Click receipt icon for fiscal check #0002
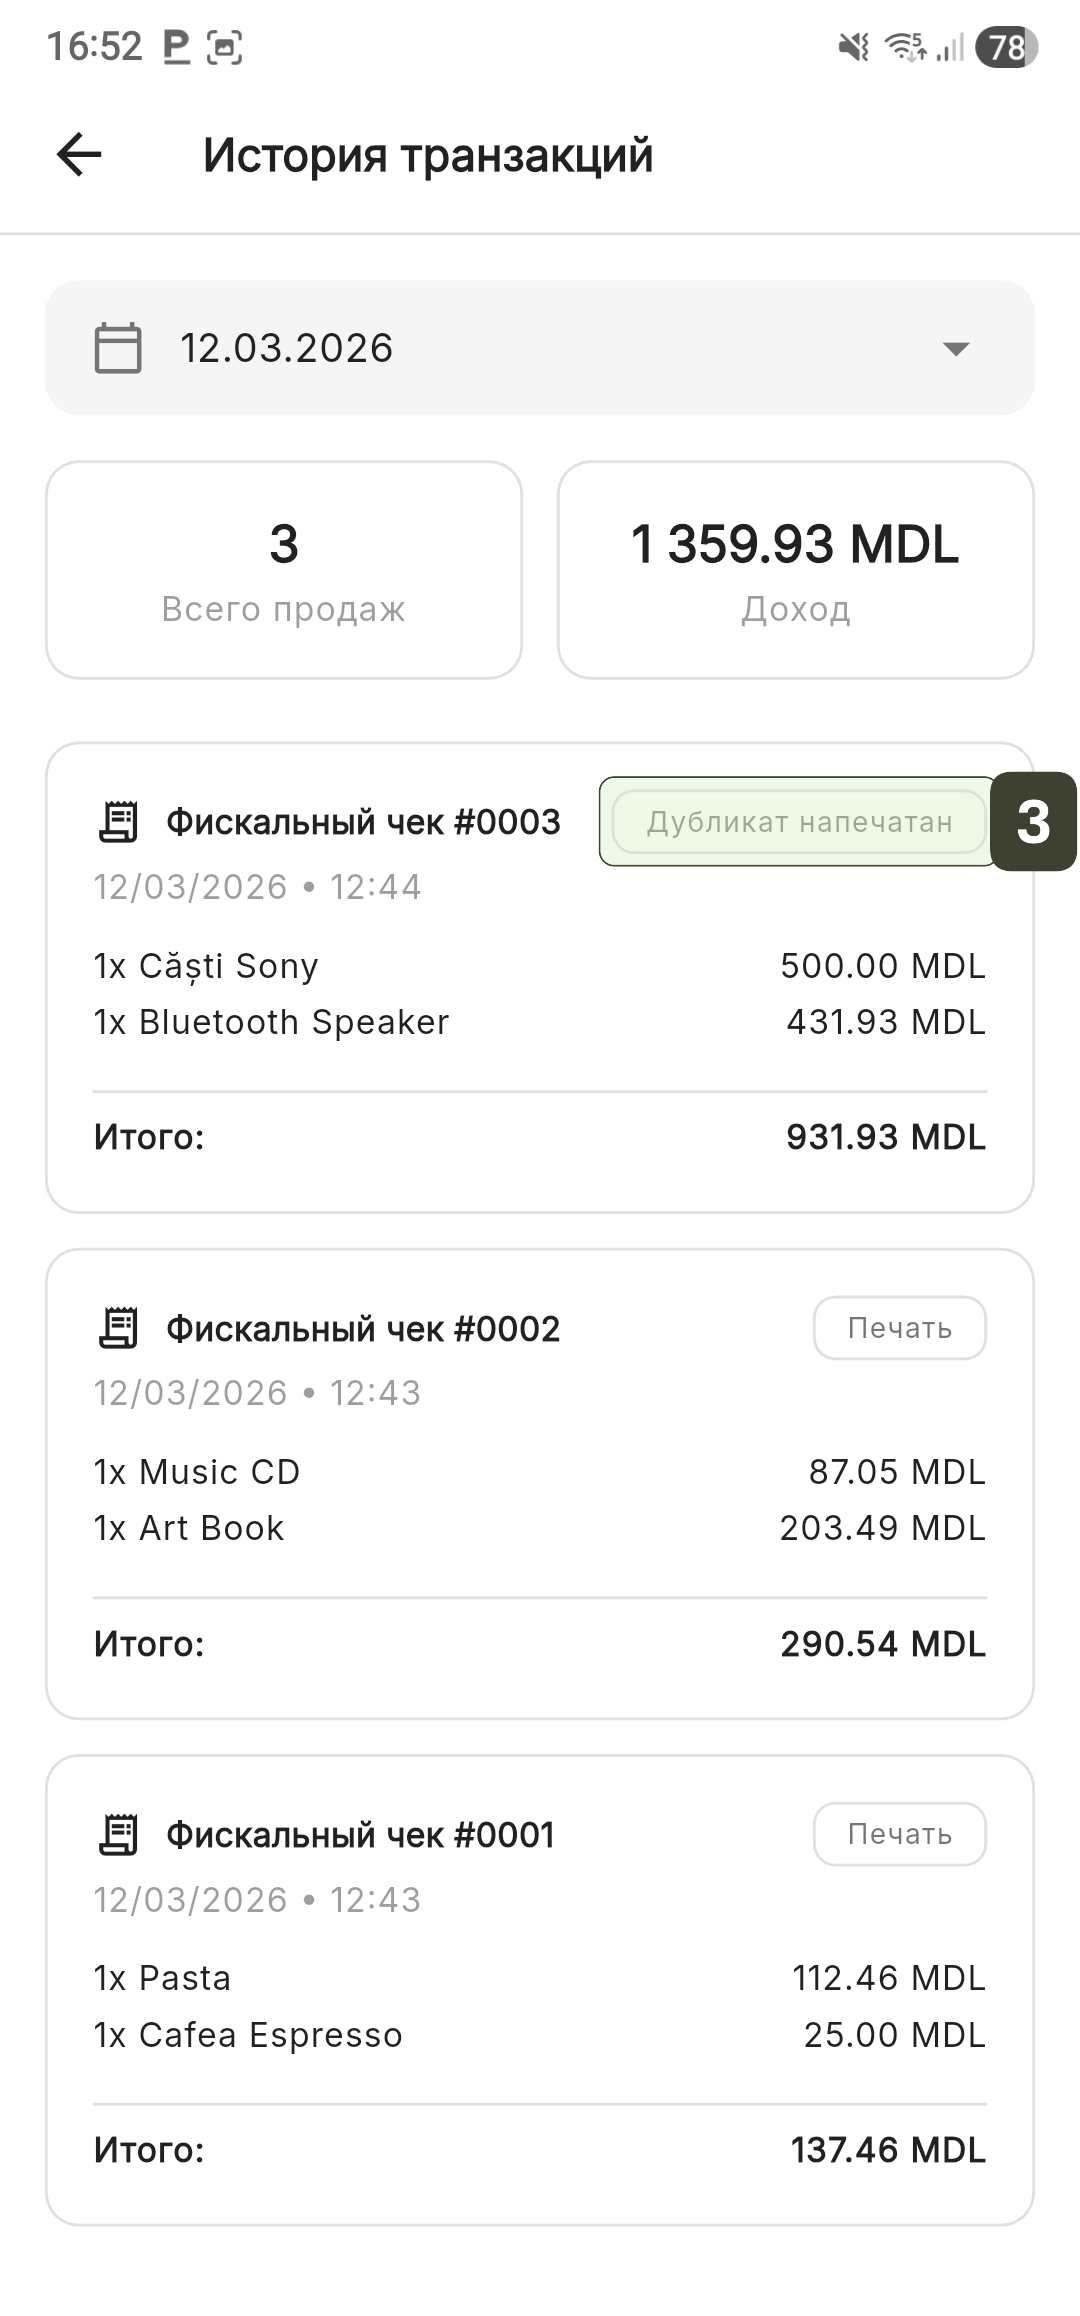1080x2316 pixels. (x=118, y=1328)
